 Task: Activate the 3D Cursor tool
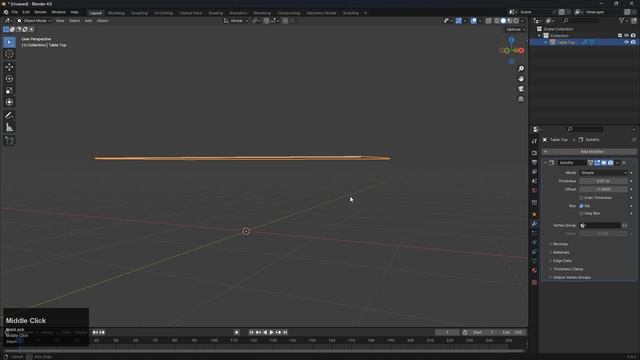[9, 54]
